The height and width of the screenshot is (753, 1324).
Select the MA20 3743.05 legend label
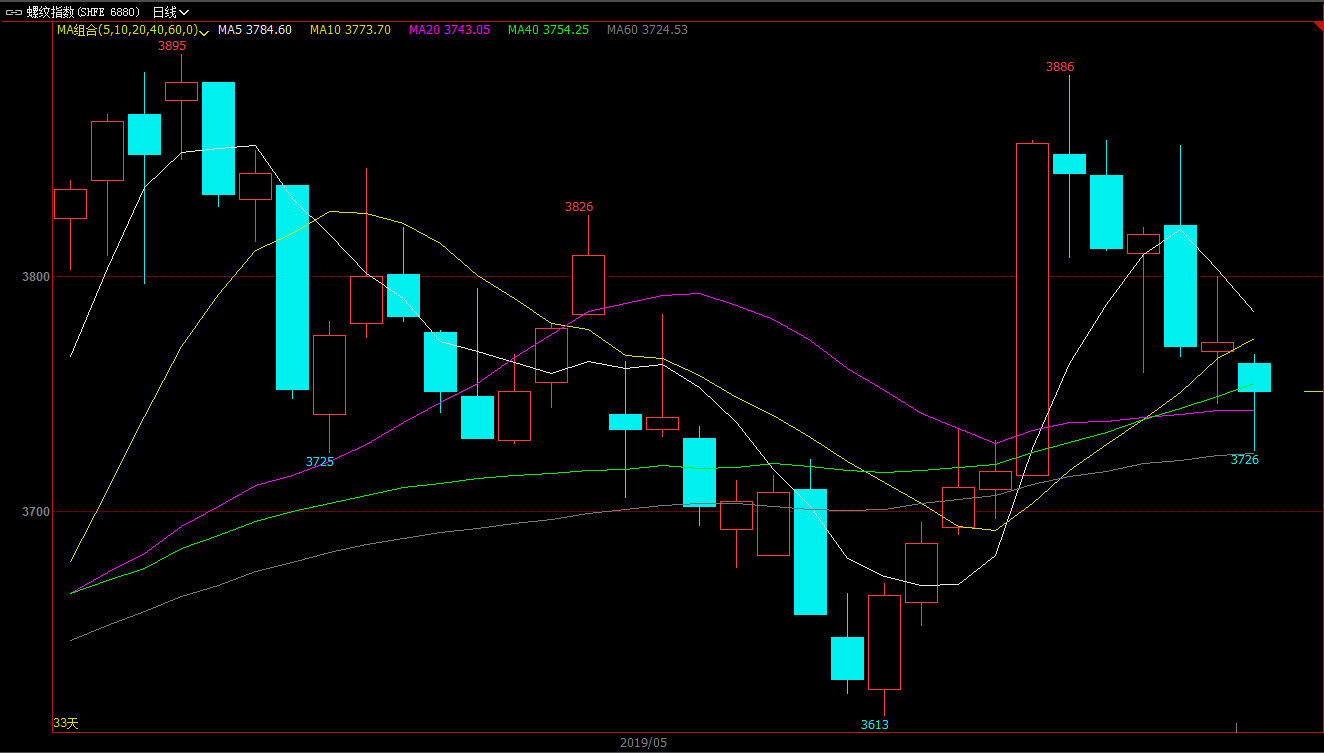tap(449, 30)
